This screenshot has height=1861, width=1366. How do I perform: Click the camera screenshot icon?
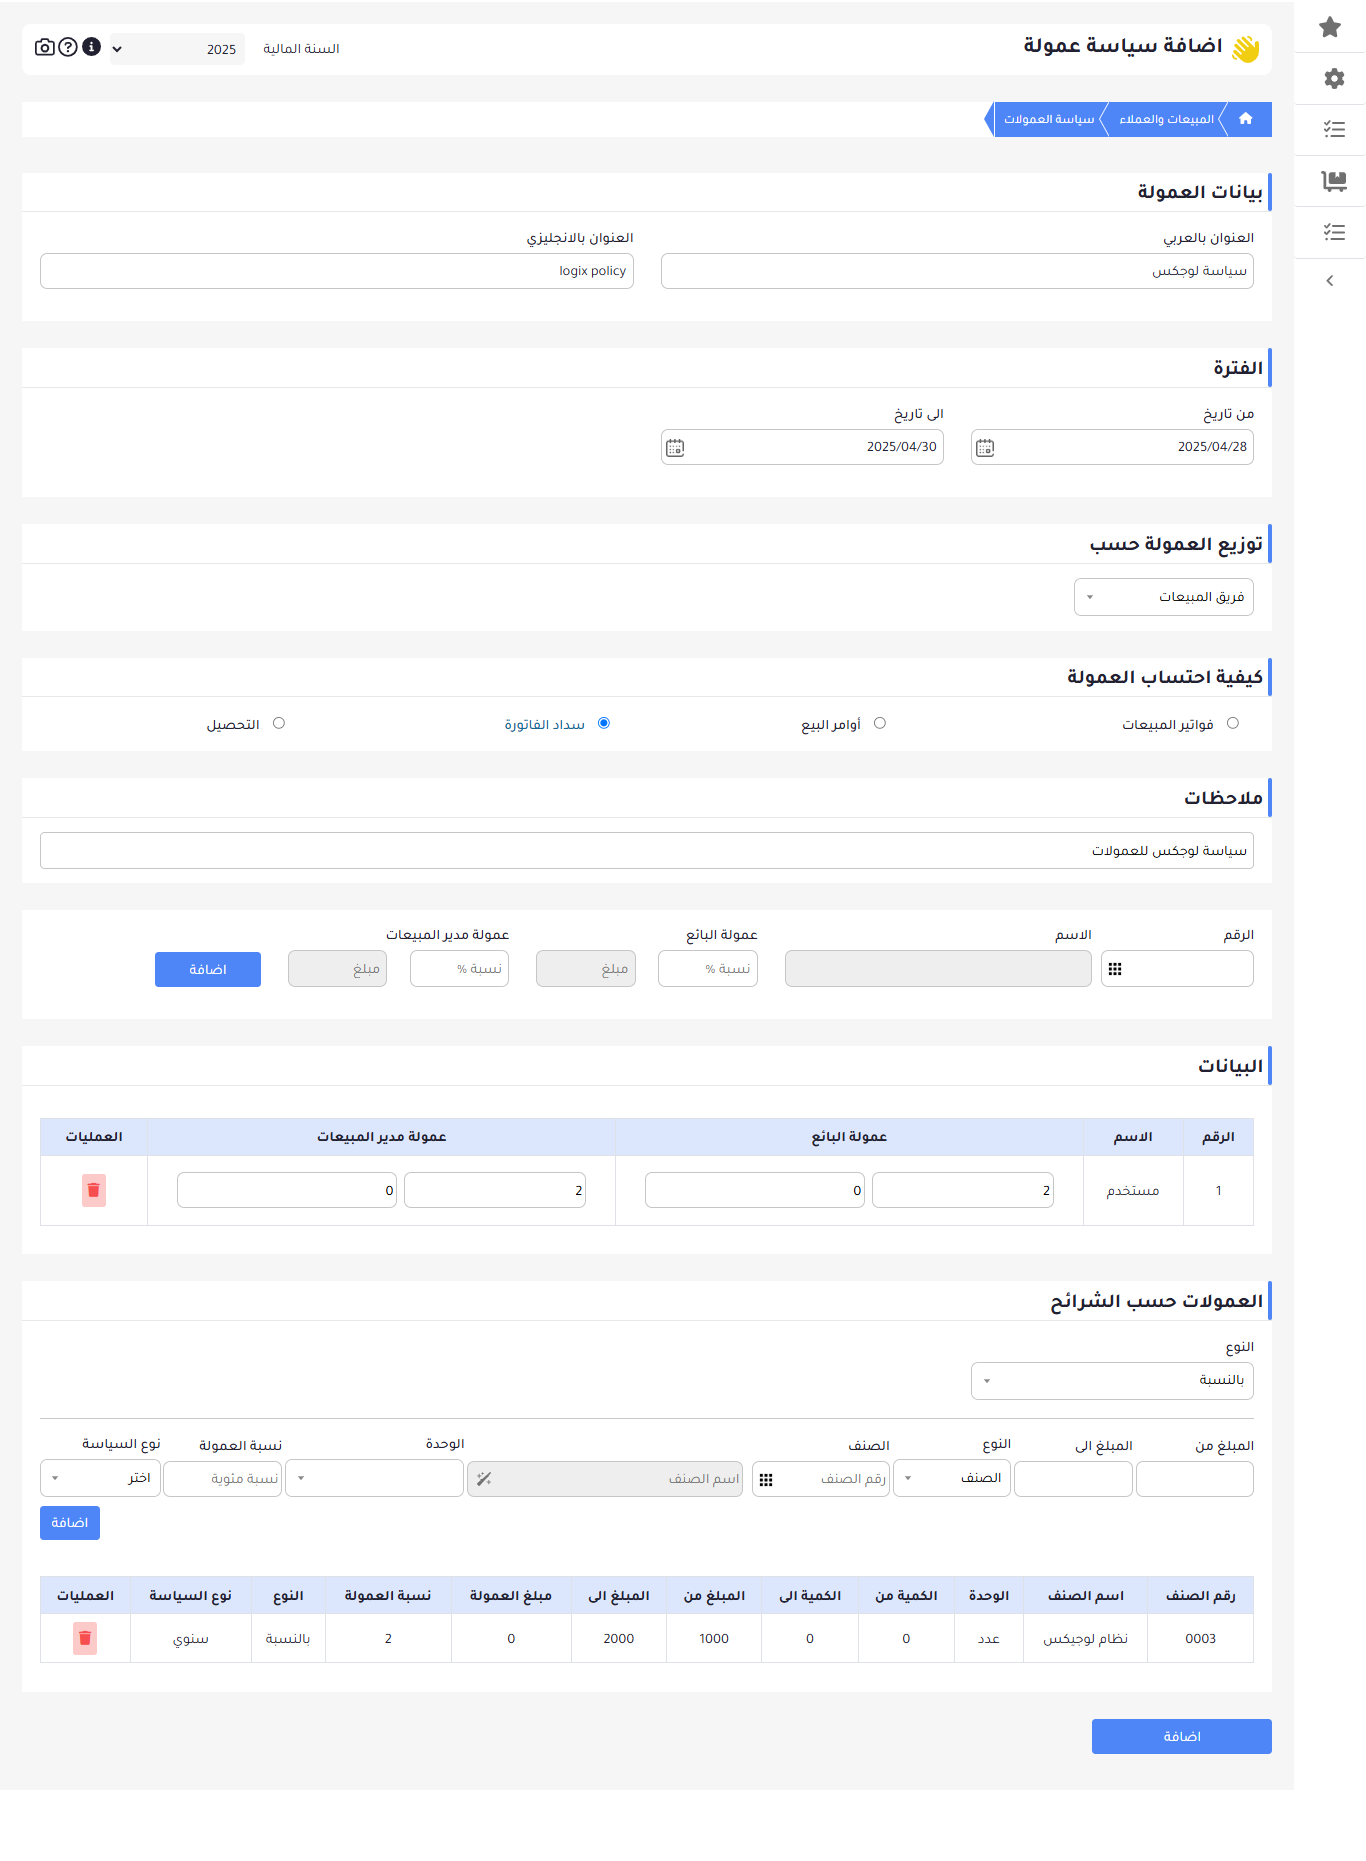(x=45, y=47)
